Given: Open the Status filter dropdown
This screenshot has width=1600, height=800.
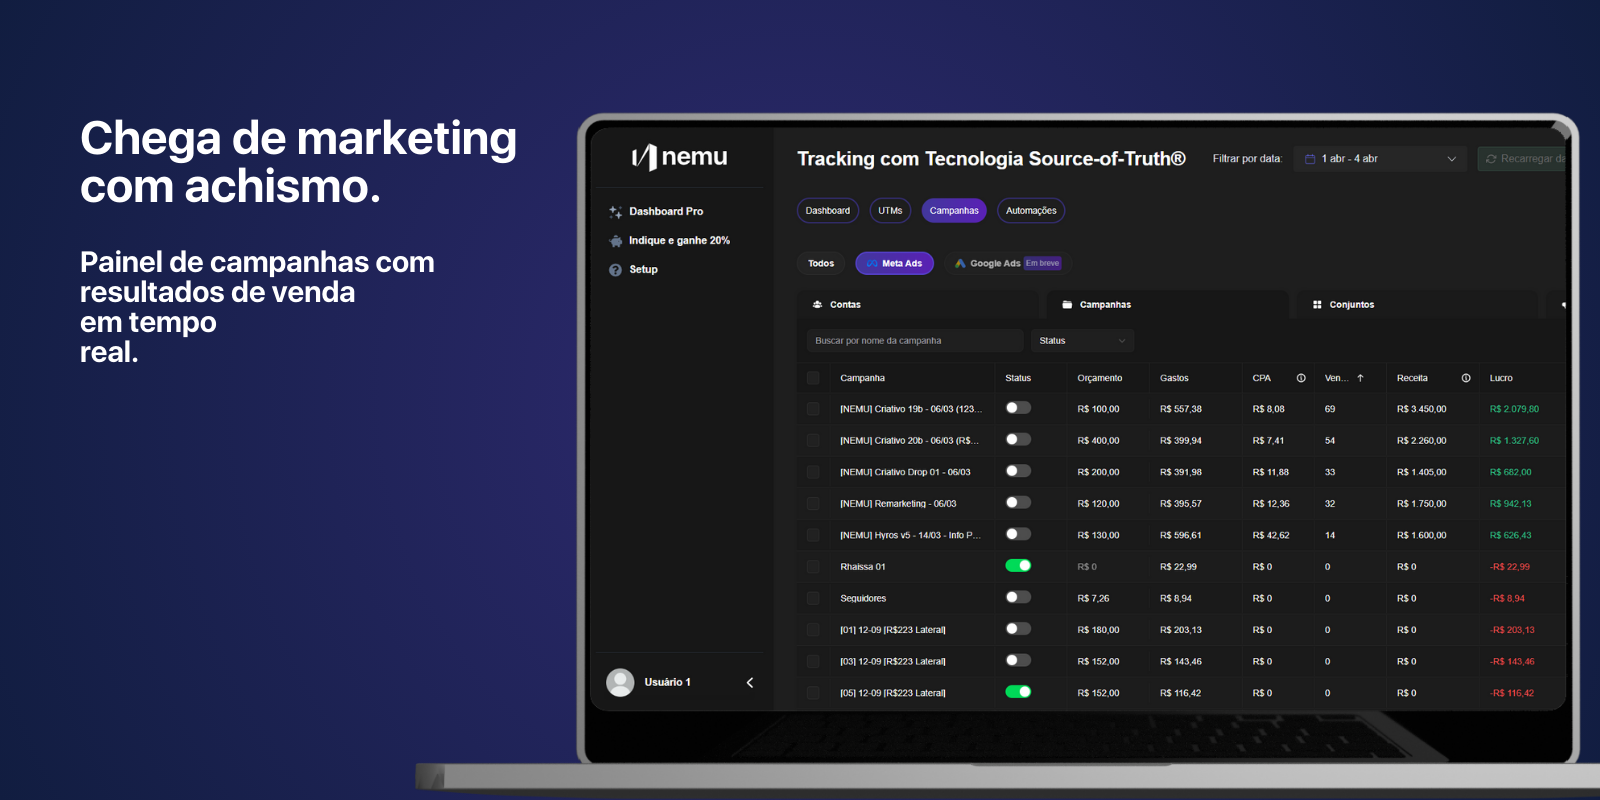Looking at the screenshot, I should (1082, 341).
